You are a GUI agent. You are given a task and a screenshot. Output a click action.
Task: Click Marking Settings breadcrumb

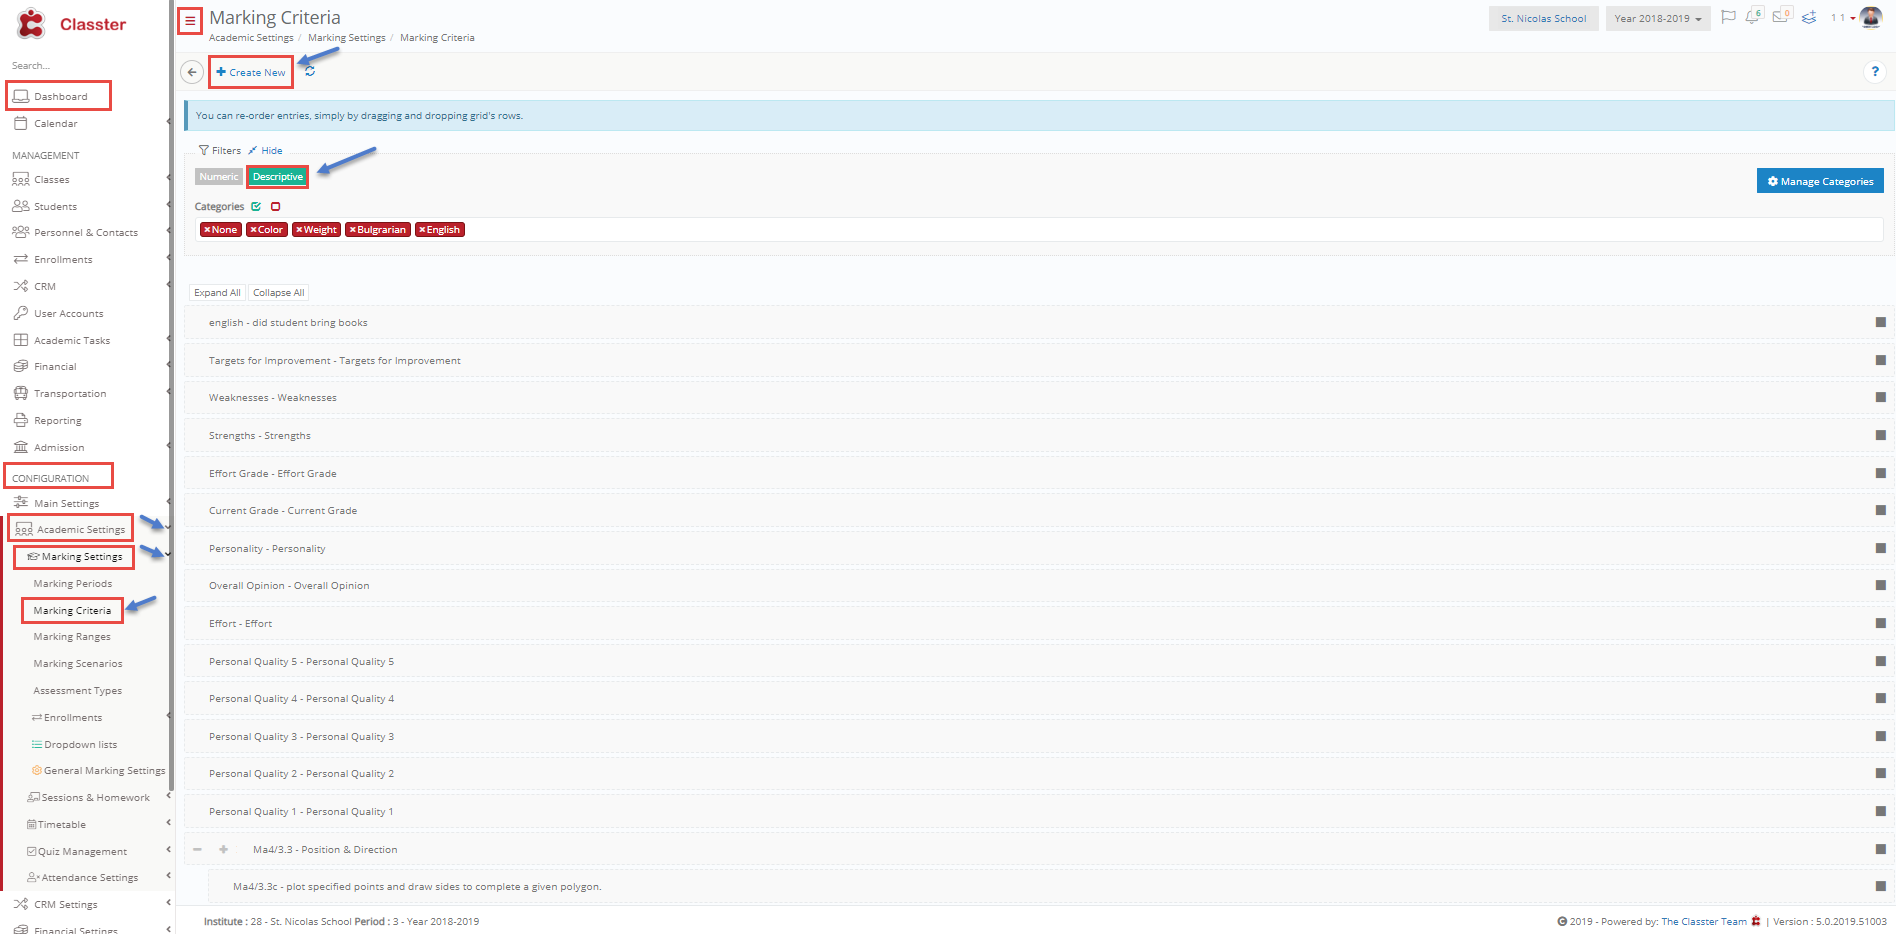coord(346,38)
